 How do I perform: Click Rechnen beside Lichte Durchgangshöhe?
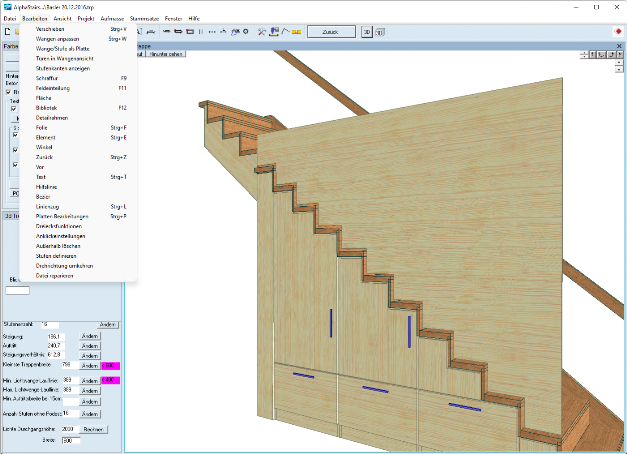point(94,429)
